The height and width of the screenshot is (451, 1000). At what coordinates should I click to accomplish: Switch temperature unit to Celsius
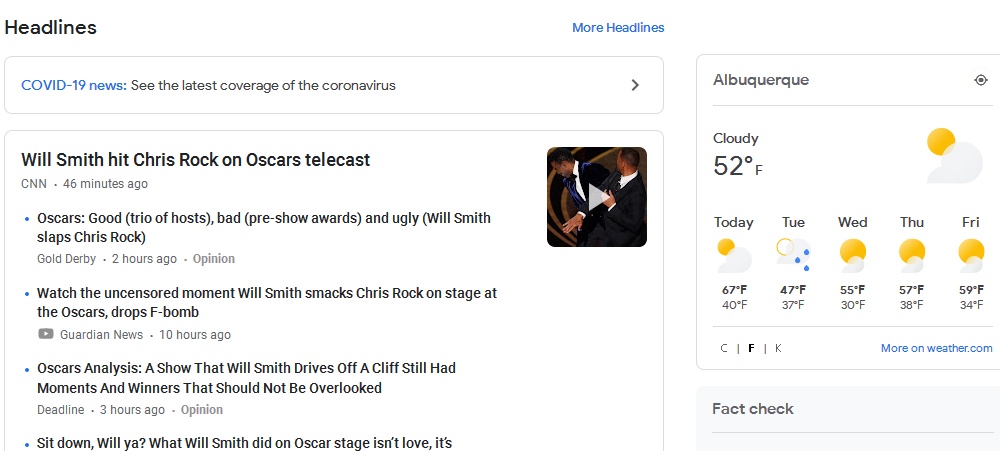click(724, 348)
